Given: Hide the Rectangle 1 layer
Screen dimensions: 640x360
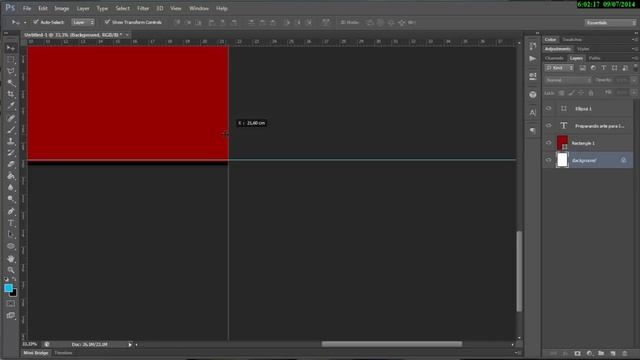Looking at the screenshot, I should [x=549, y=143].
